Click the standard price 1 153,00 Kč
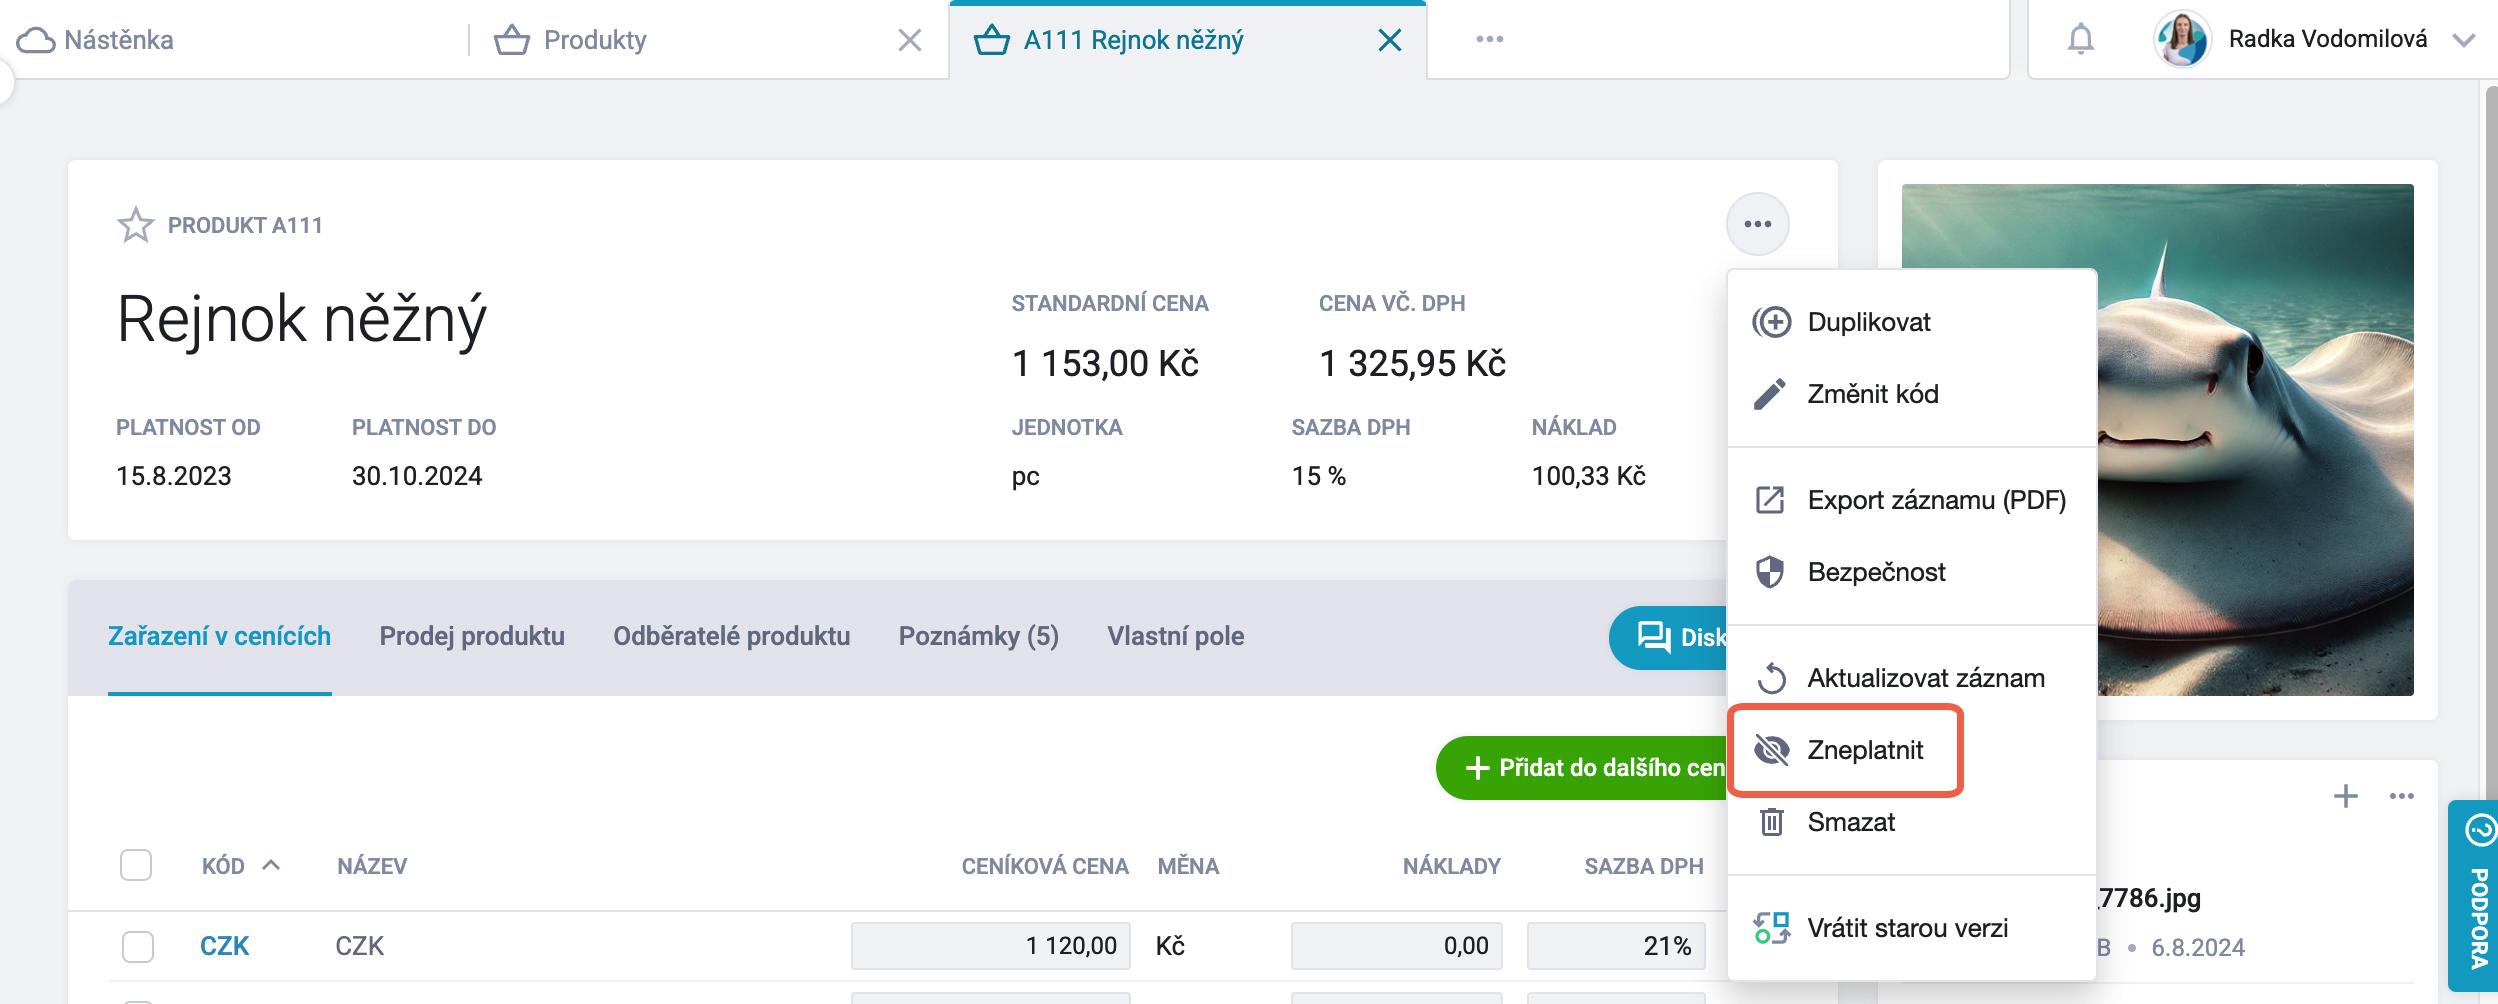This screenshot has height=1004, width=2498. [1105, 363]
